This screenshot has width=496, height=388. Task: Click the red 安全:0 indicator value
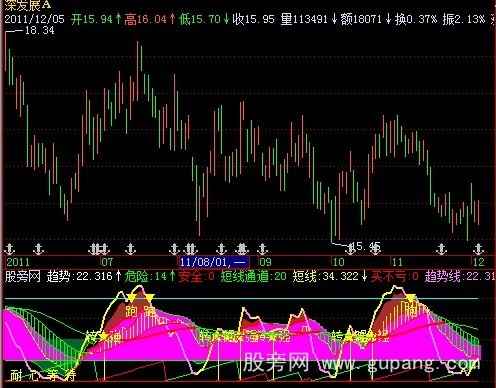[196, 276]
